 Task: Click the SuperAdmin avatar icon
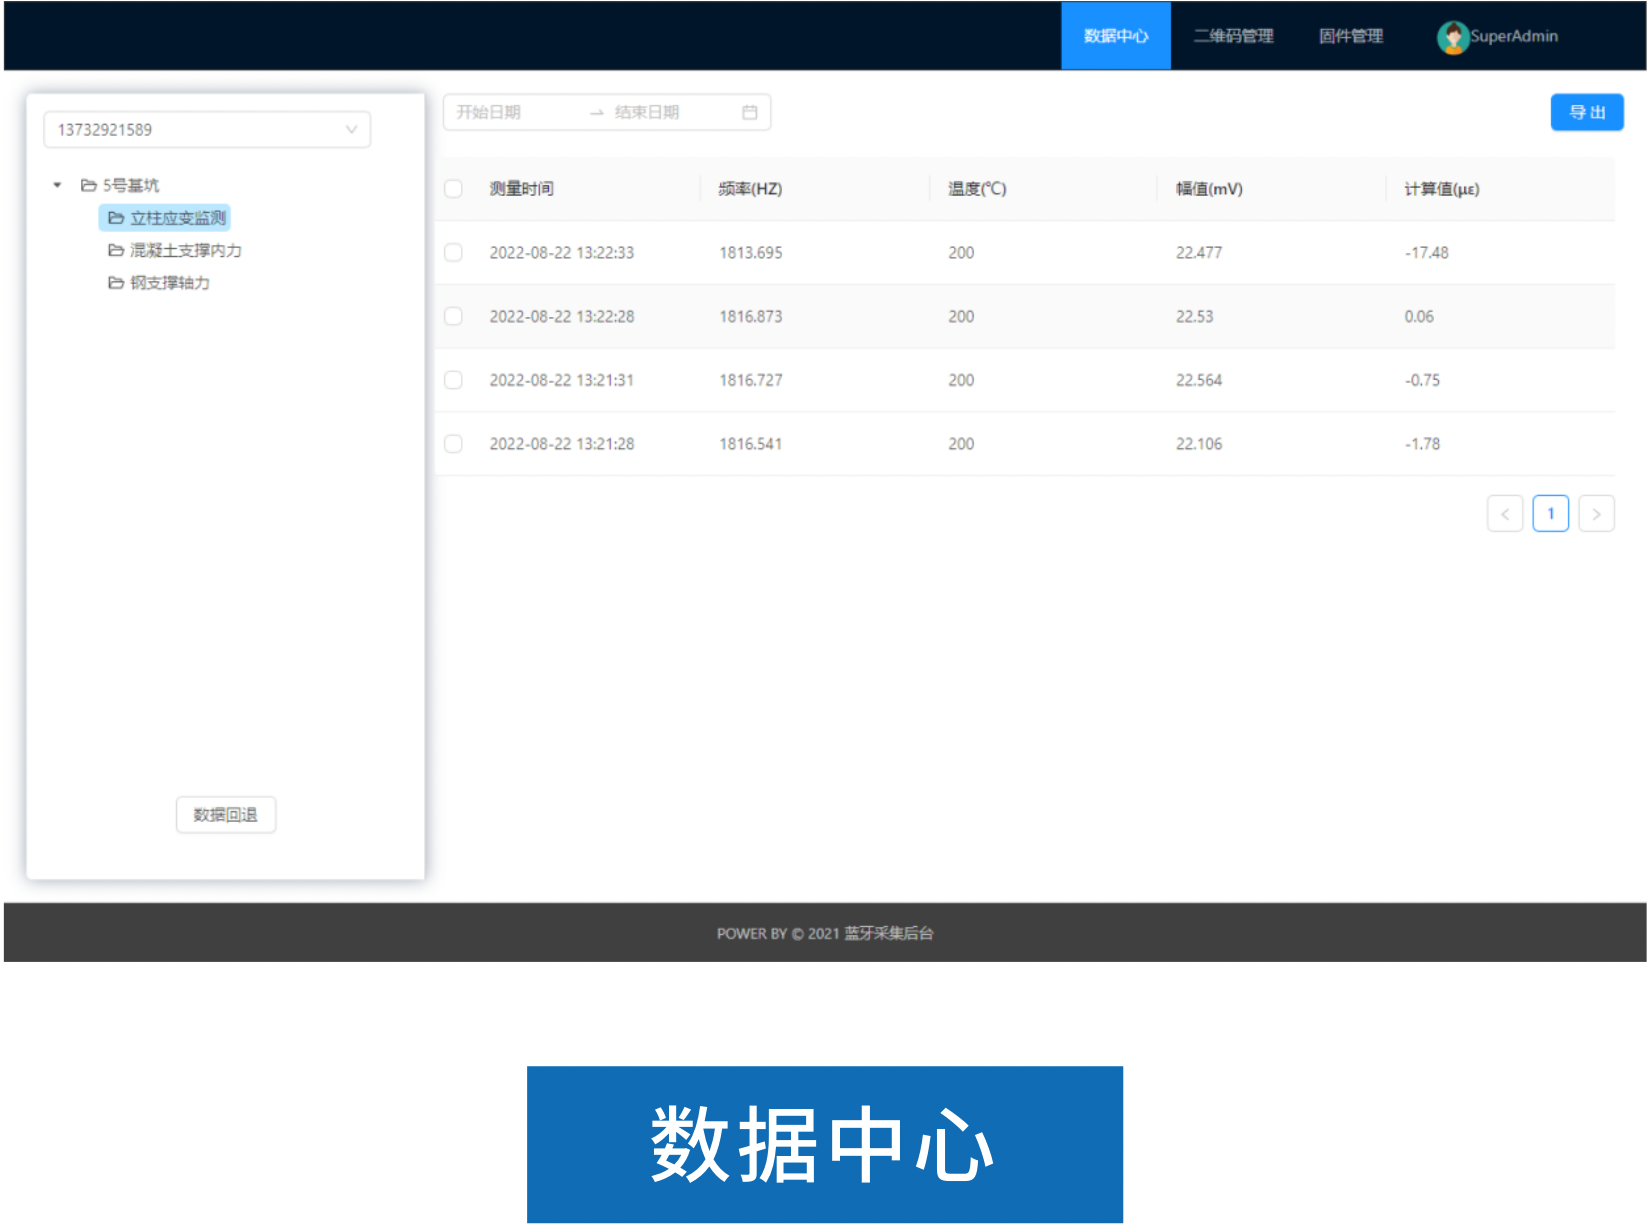1452,37
